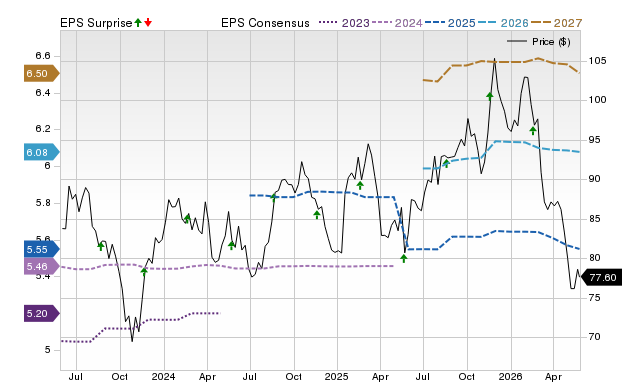Click the 80 price axis label
Screen dimensions: 640x382
(x=594, y=258)
